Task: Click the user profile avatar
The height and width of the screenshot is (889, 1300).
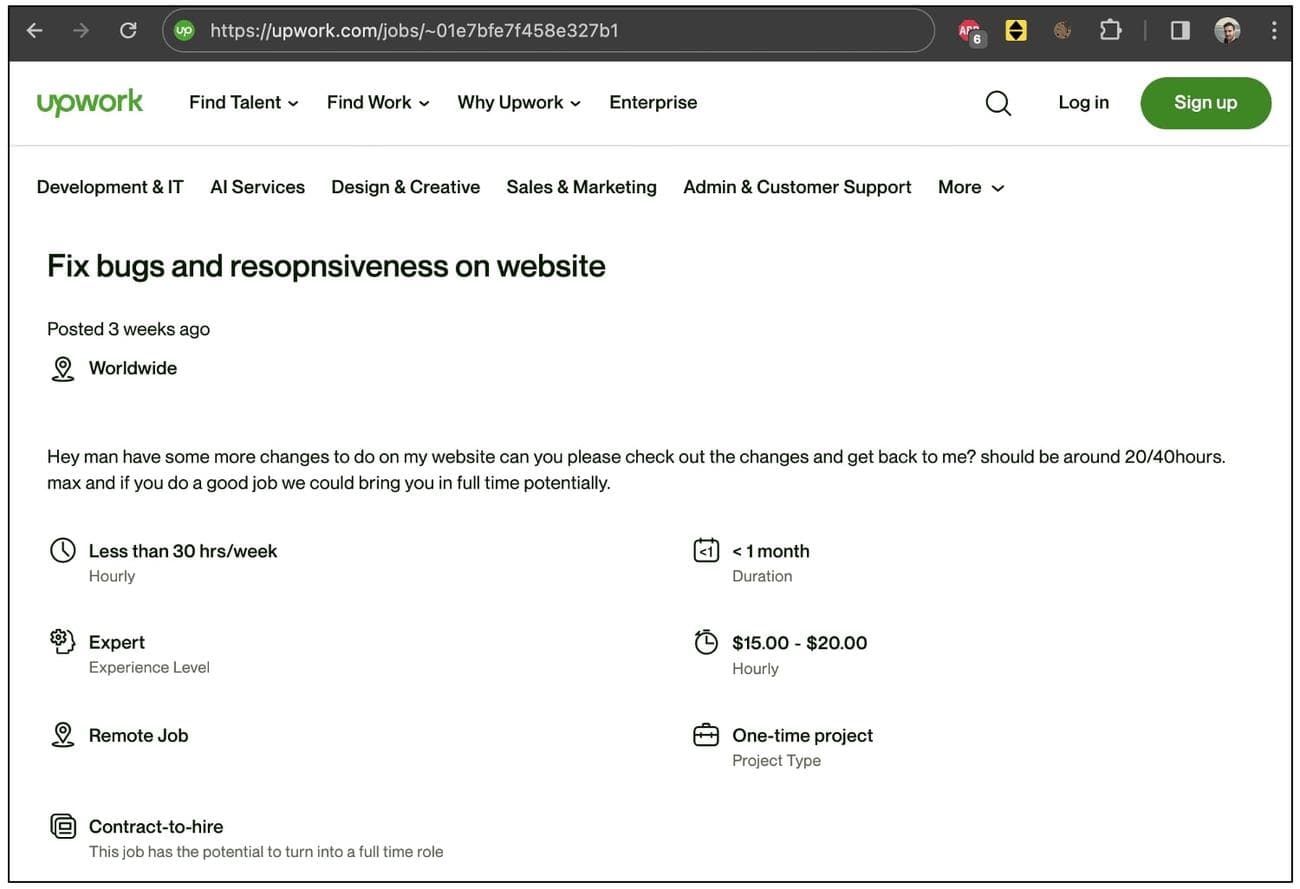Action: click(1228, 31)
